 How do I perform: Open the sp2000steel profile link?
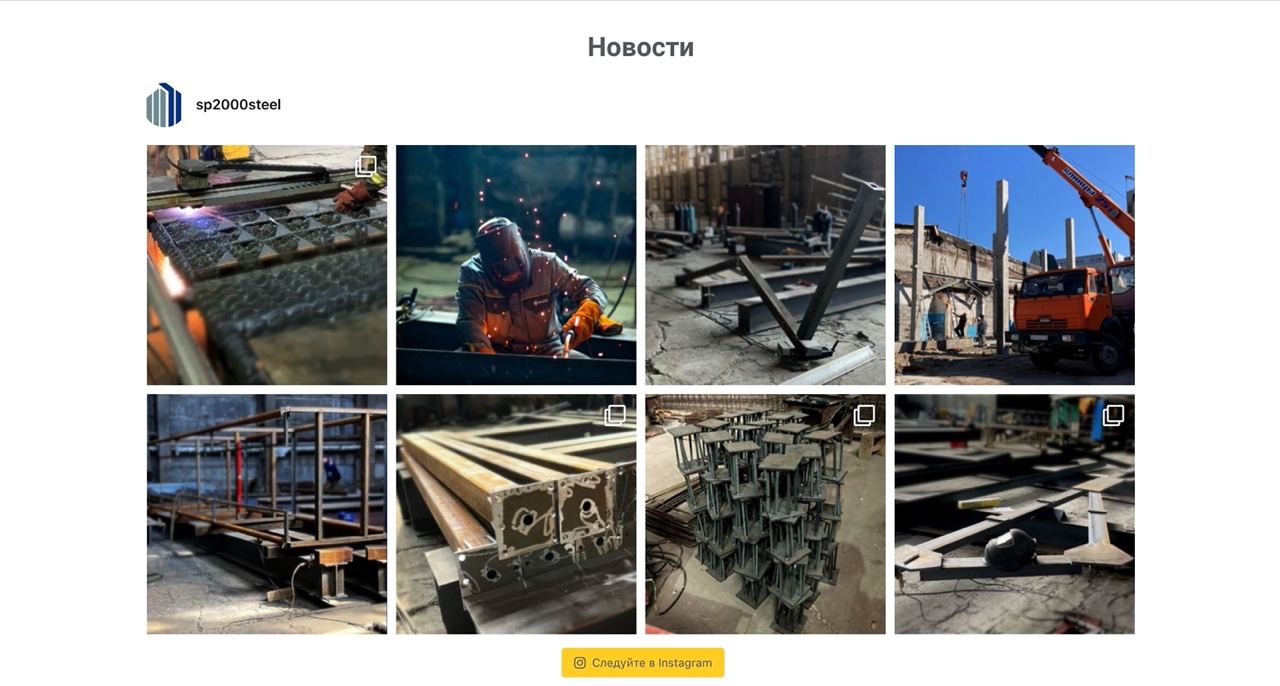point(238,105)
